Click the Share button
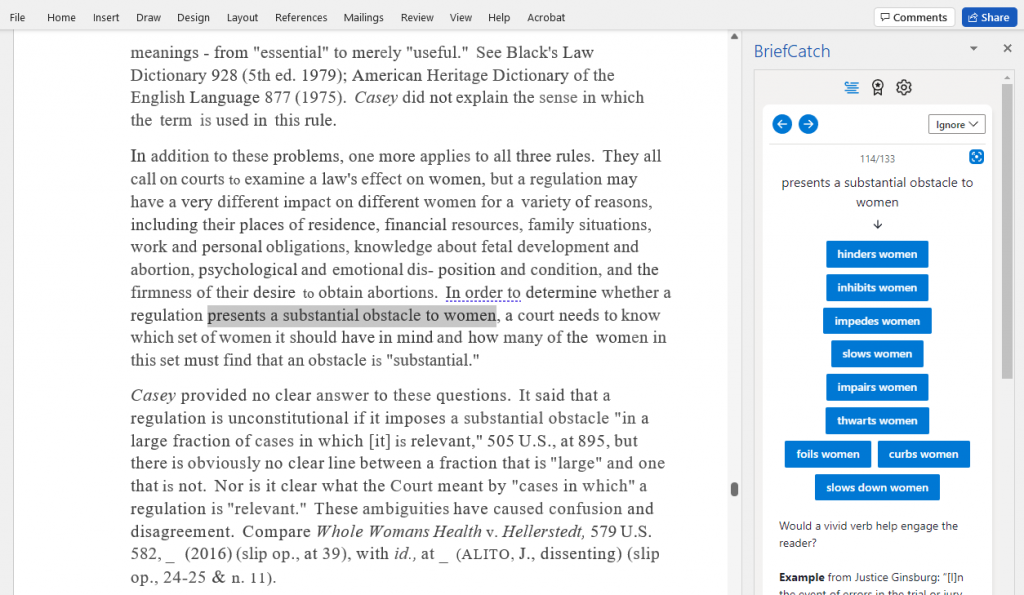 pos(989,18)
